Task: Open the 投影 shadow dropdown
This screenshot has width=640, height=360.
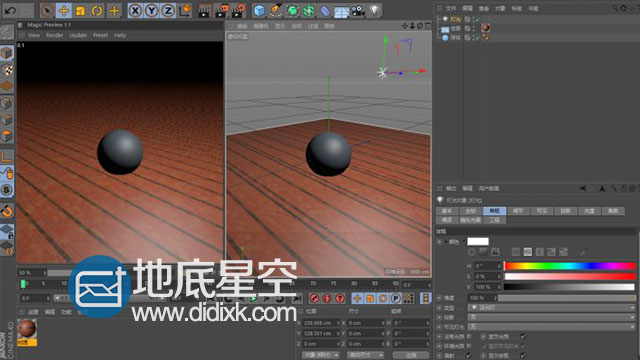Action: point(551,317)
